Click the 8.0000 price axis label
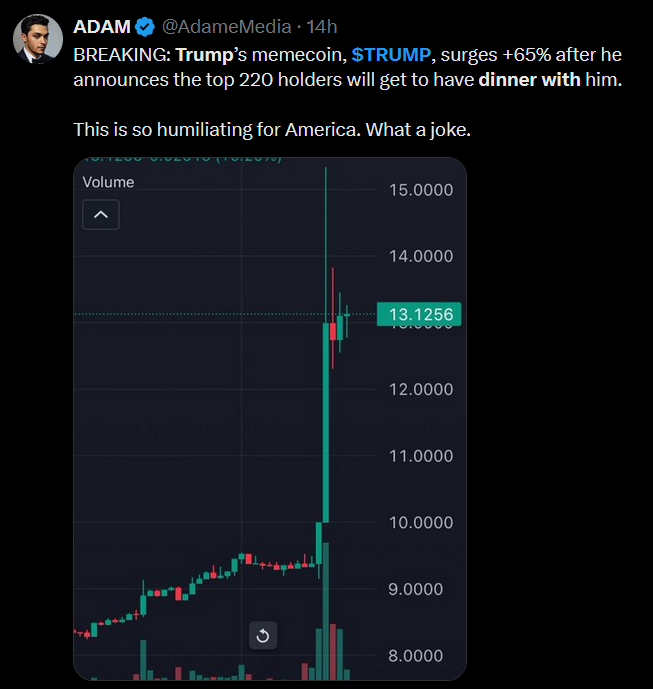 pos(415,656)
